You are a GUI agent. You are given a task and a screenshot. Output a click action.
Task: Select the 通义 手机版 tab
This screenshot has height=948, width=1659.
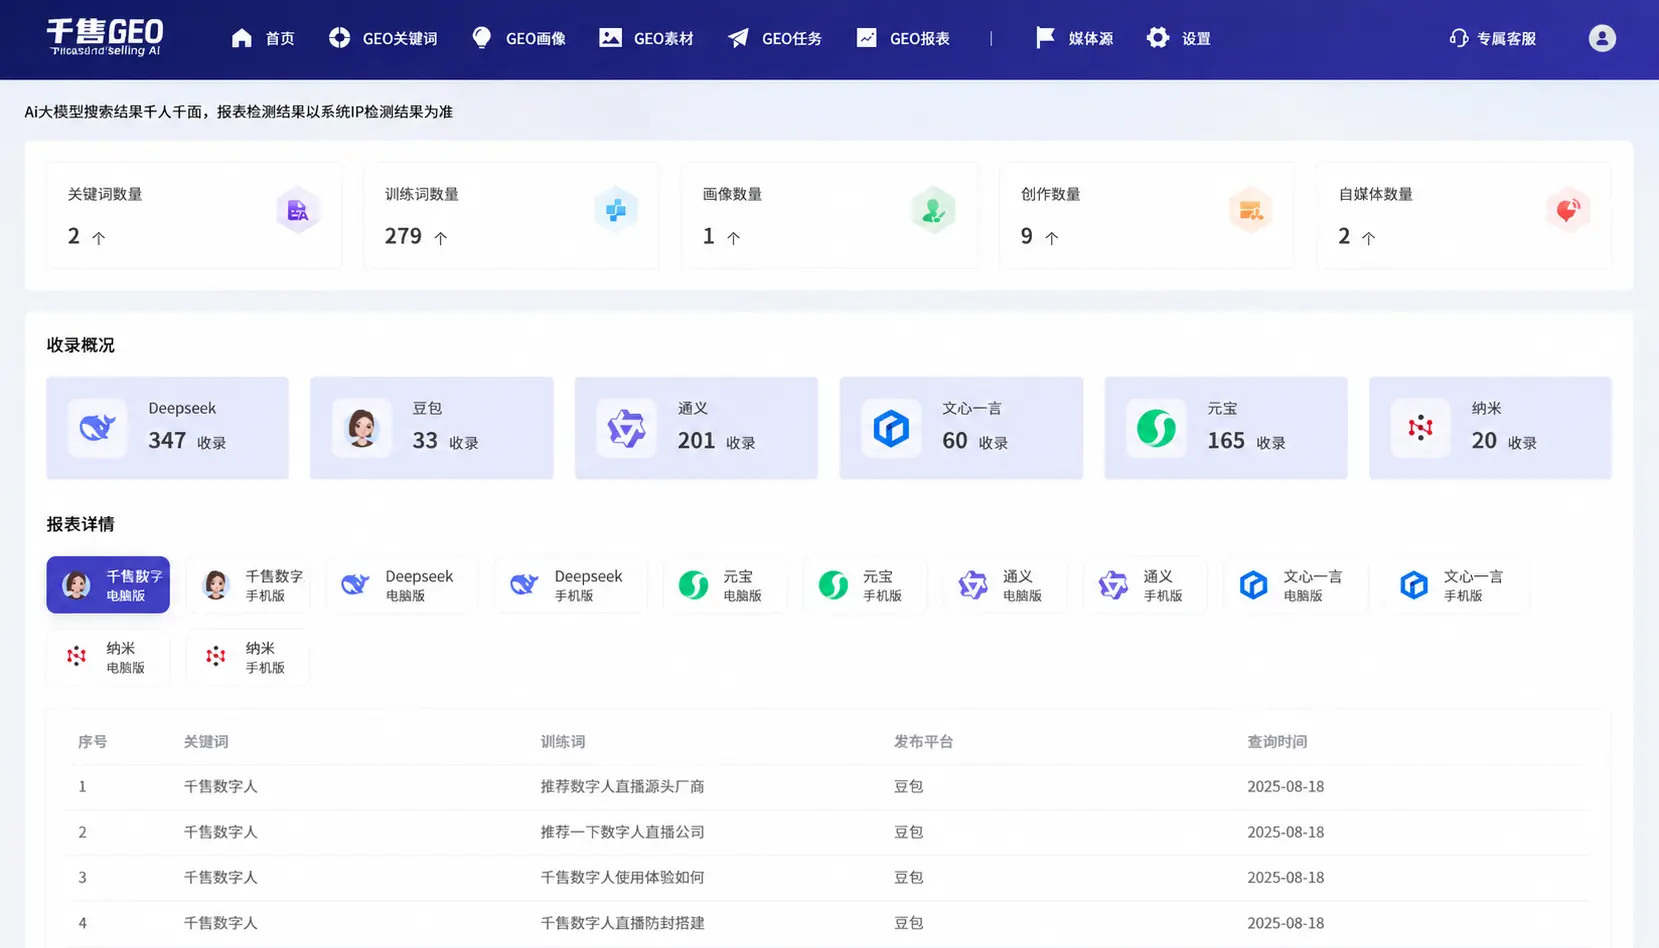[1145, 585]
